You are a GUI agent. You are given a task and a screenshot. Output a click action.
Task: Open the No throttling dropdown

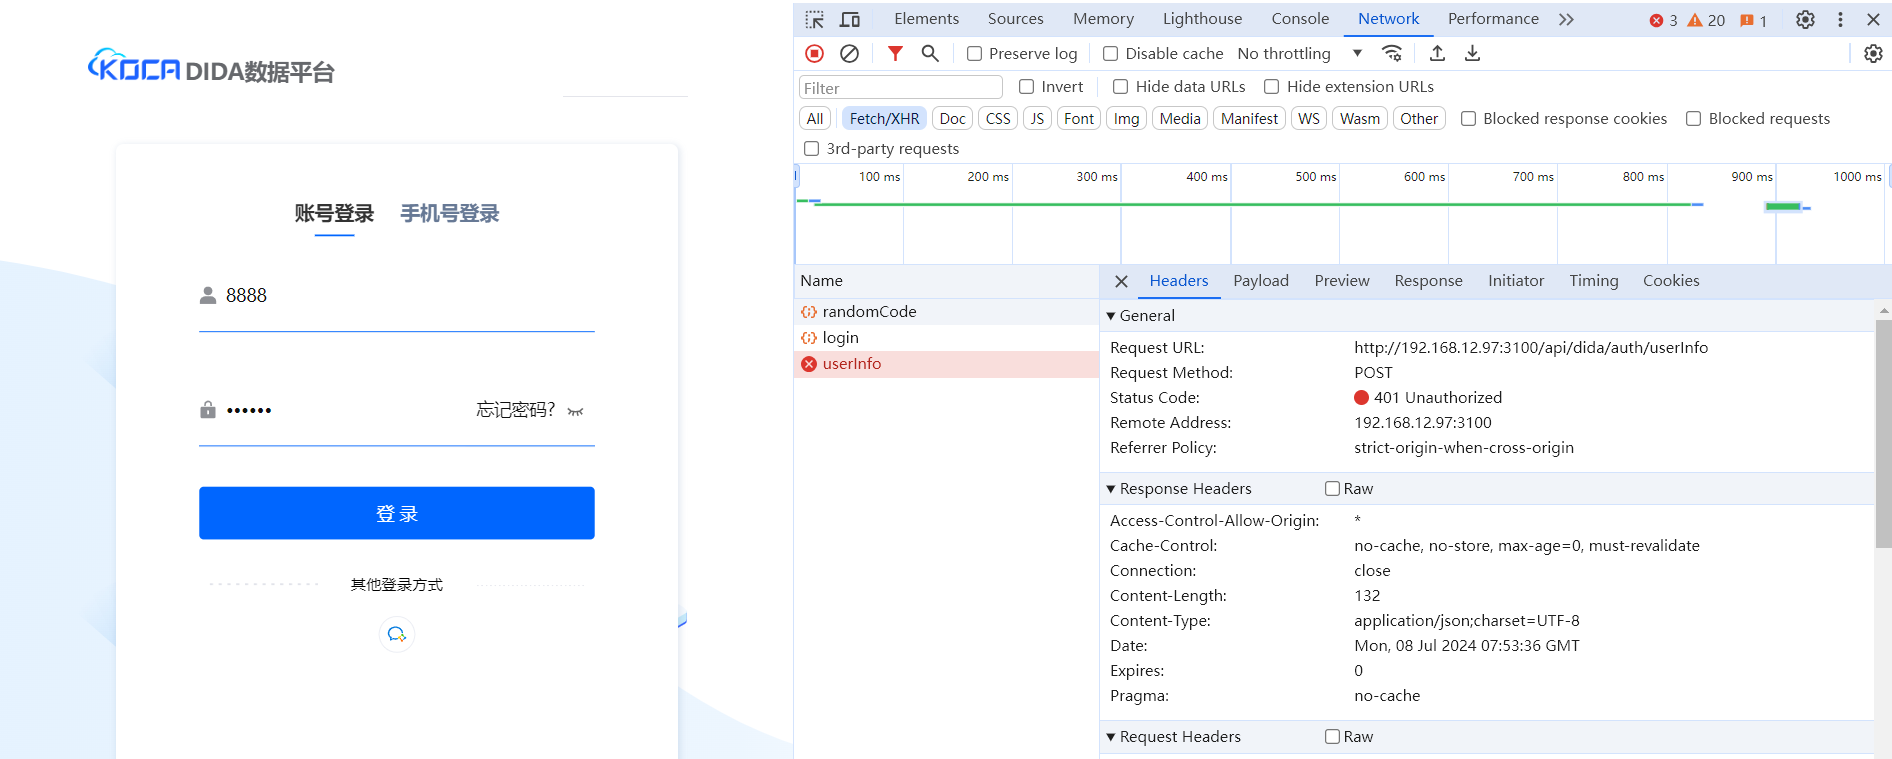[x=1299, y=54]
